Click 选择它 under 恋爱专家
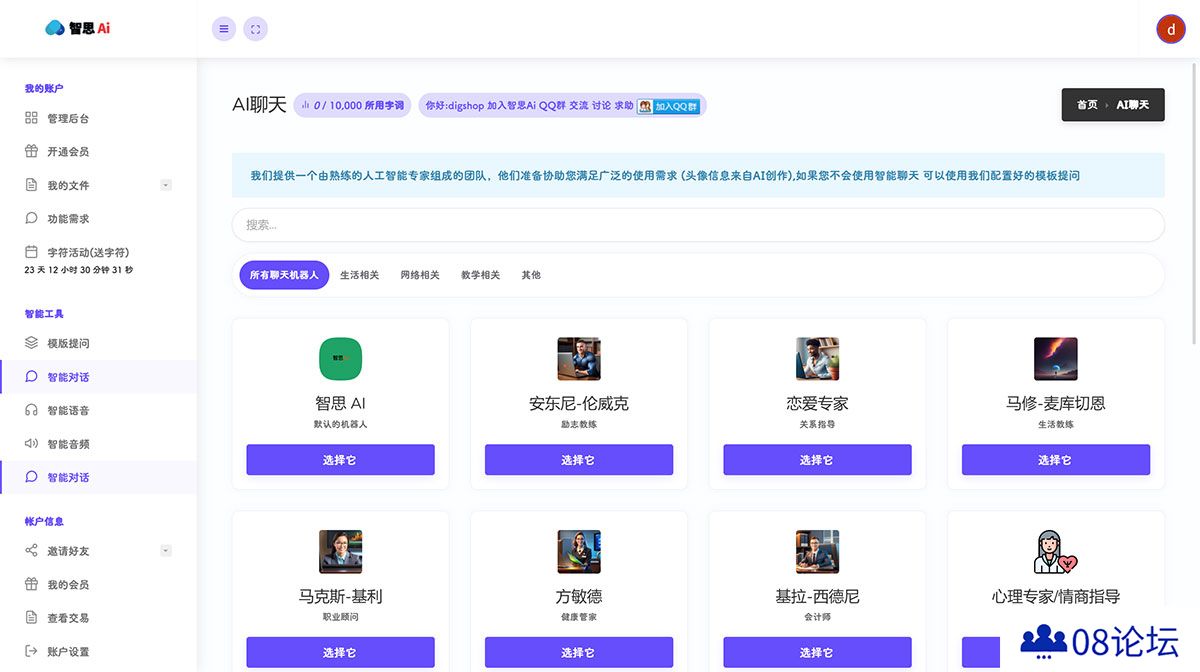The width and height of the screenshot is (1200, 672). [817, 460]
